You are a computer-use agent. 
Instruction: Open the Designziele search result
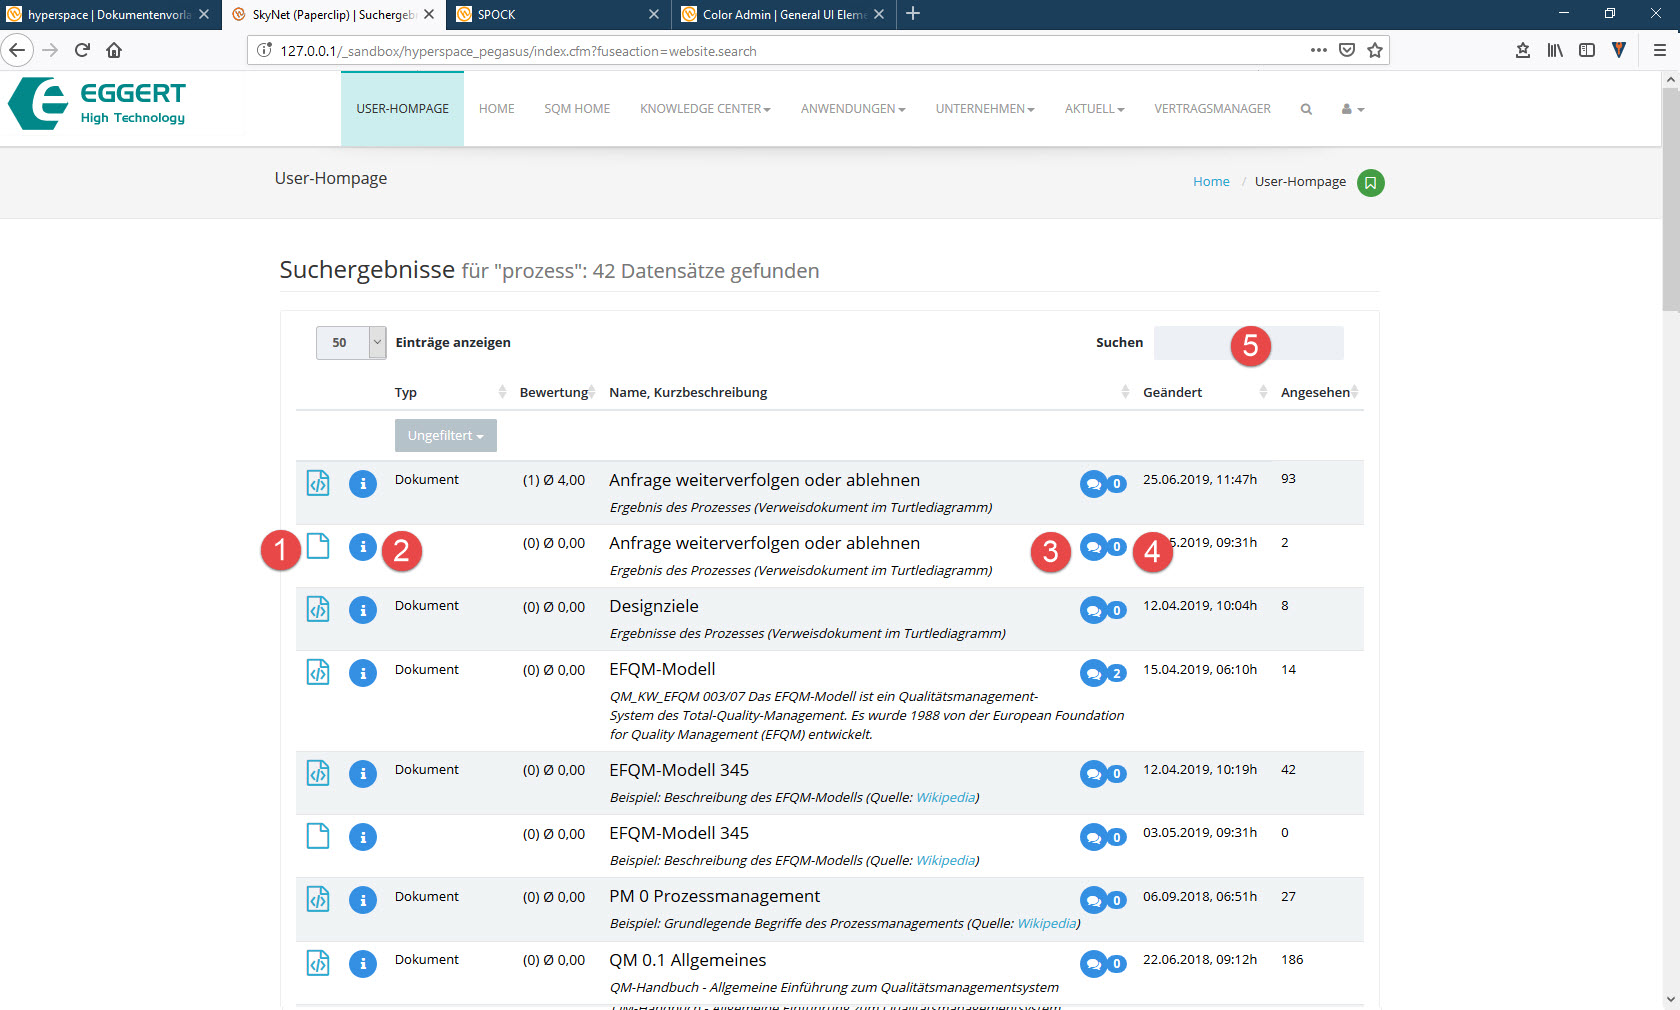[654, 607]
